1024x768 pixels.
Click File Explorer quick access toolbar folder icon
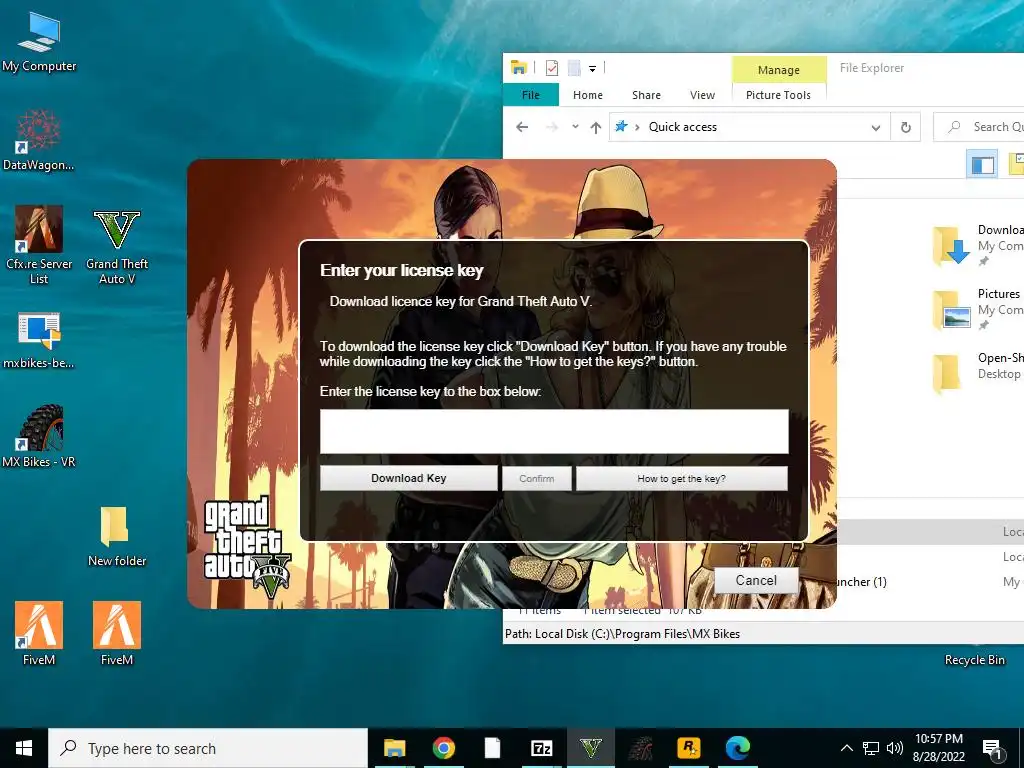tap(519, 67)
